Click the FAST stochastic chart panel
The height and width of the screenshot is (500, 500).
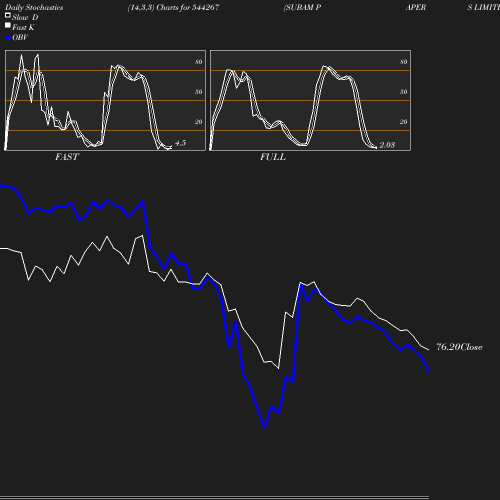pos(105,100)
